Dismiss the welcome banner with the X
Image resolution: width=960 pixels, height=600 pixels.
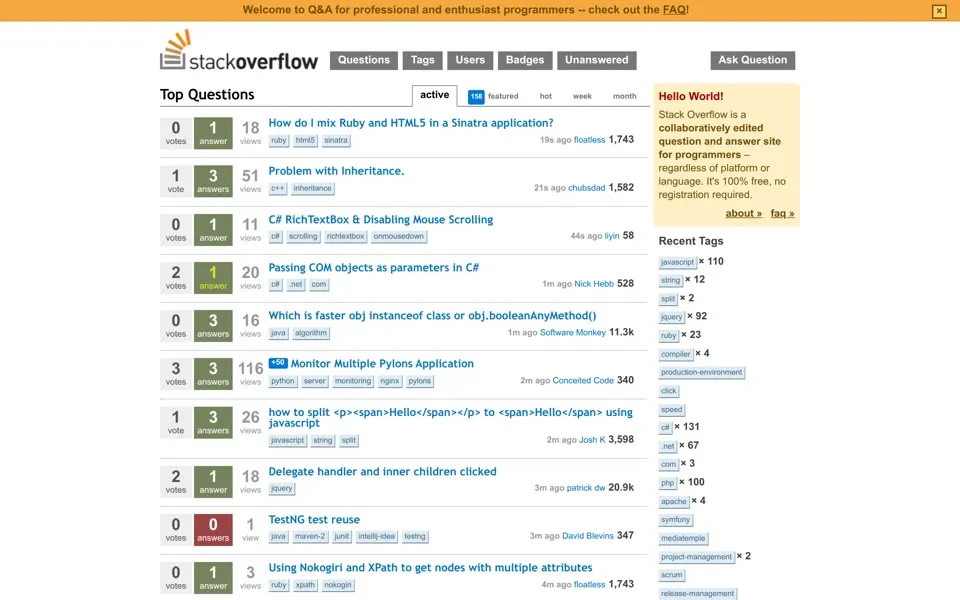[939, 11]
